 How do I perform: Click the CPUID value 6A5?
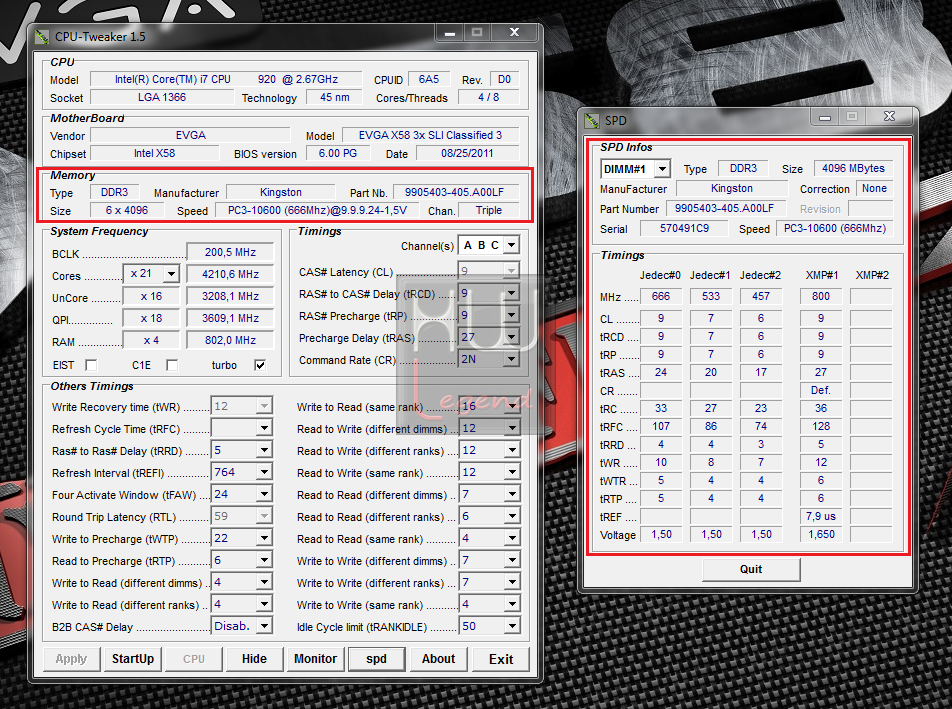pyautogui.click(x=429, y=80)
